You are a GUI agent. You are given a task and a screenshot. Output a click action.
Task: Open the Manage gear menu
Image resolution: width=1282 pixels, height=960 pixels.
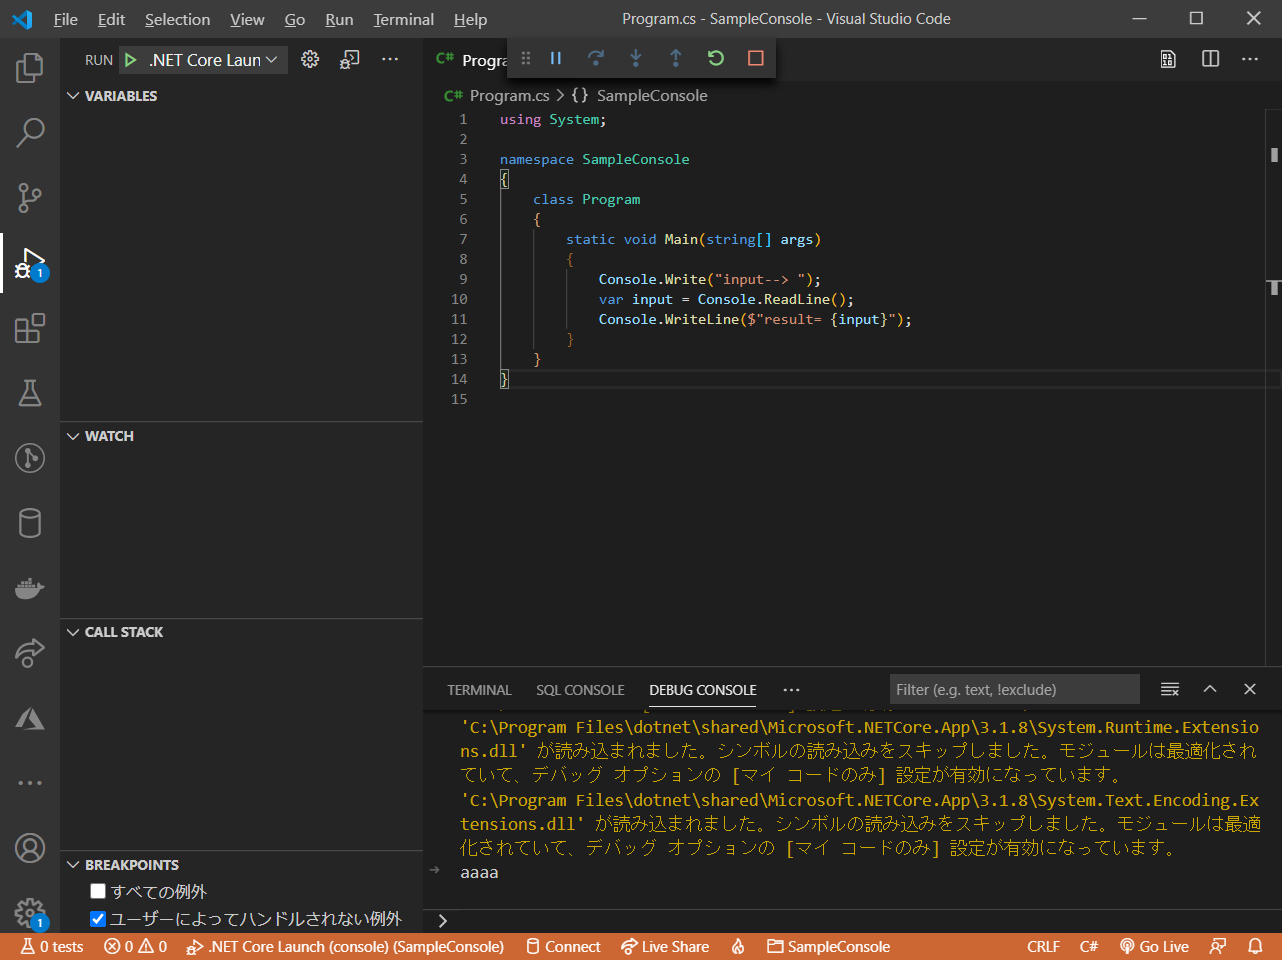(30, 911)
